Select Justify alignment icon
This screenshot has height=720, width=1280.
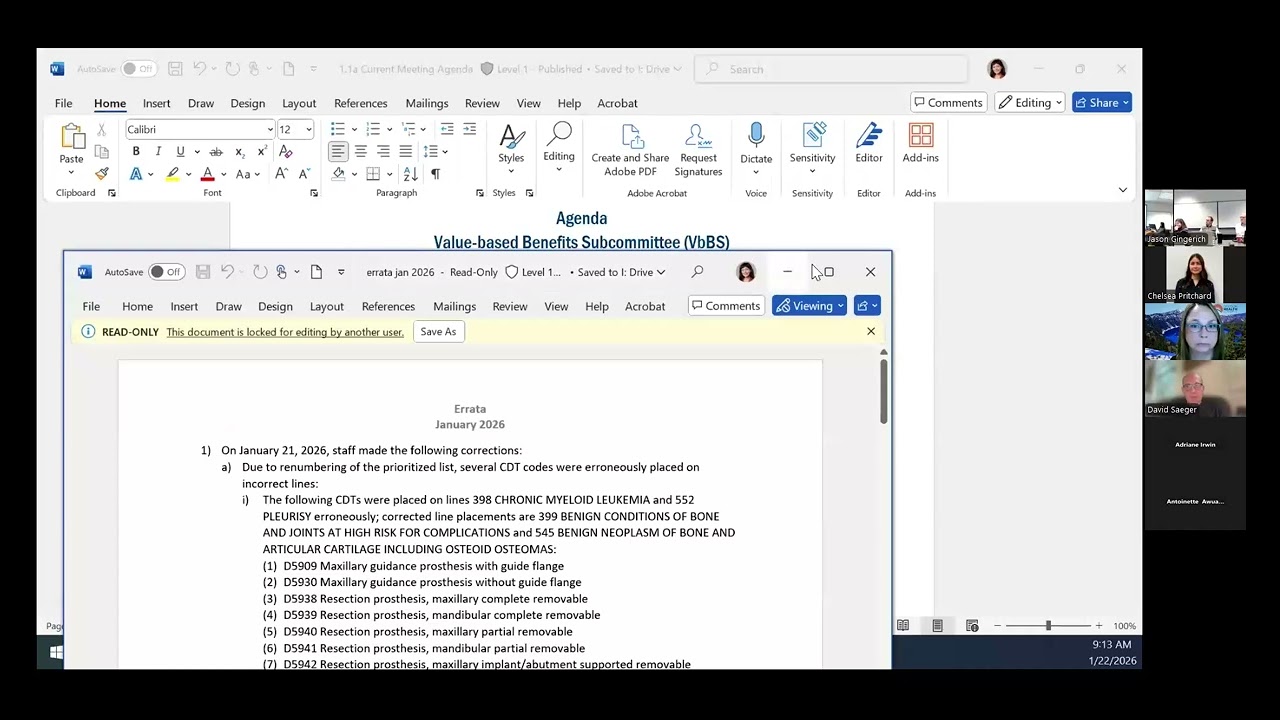(405, 152)
